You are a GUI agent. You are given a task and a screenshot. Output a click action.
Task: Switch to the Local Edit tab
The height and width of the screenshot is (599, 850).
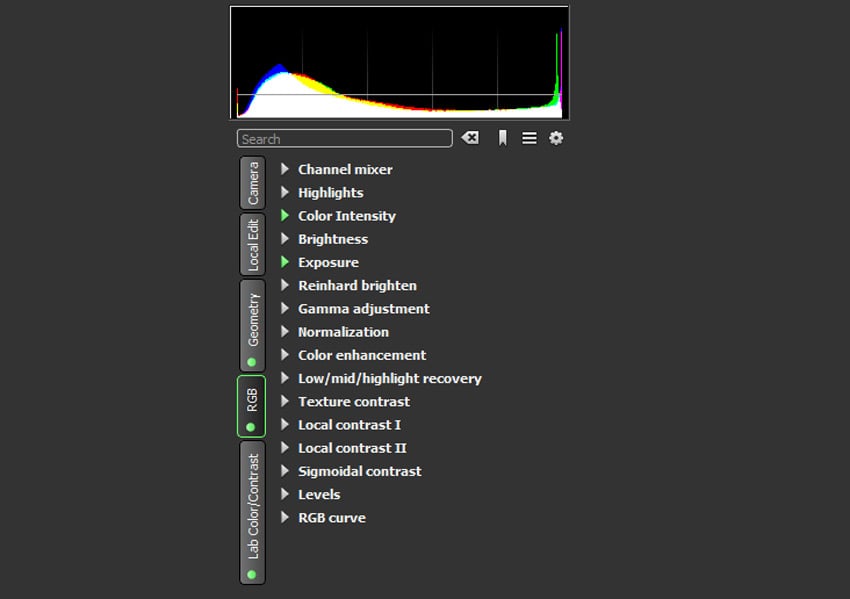pyautogui.click(x=253, y=244)
